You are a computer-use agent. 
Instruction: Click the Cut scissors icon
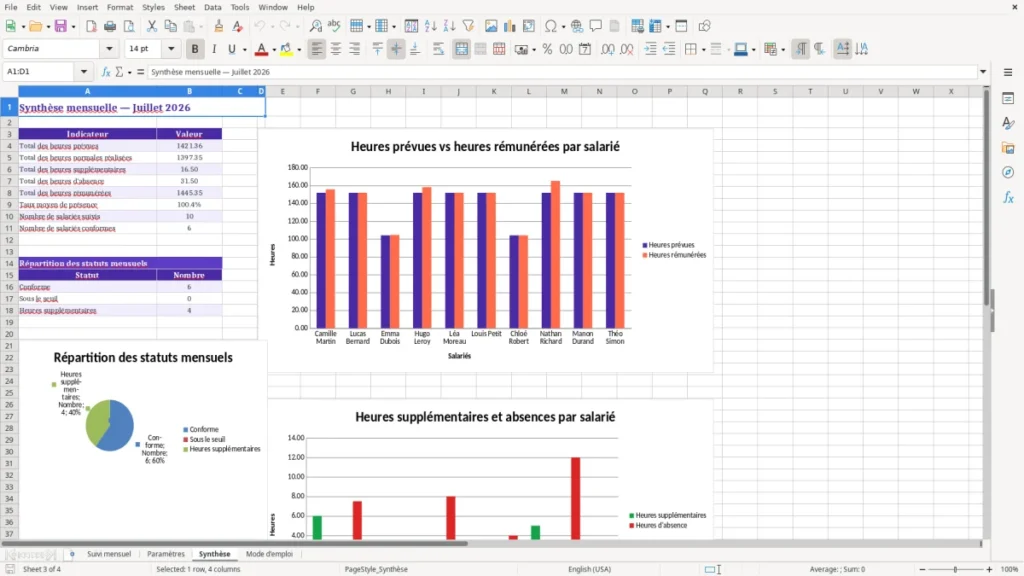coord(152,26)
